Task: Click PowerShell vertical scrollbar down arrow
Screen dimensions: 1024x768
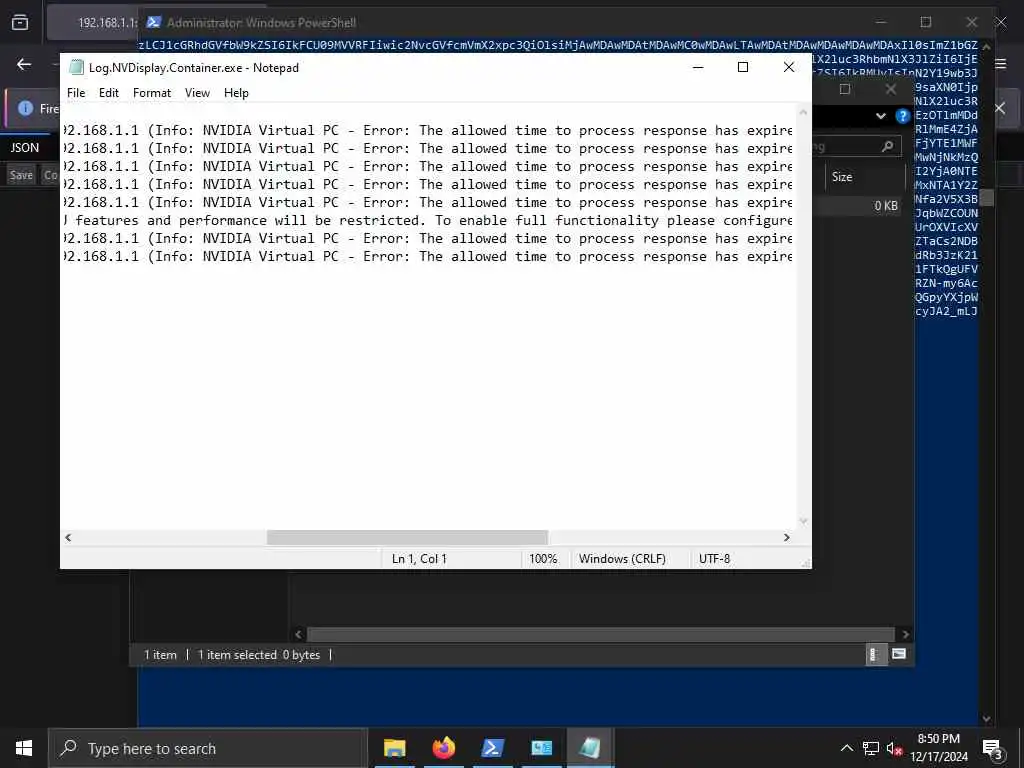Action: pyautogui.click(x=986, y=719)
